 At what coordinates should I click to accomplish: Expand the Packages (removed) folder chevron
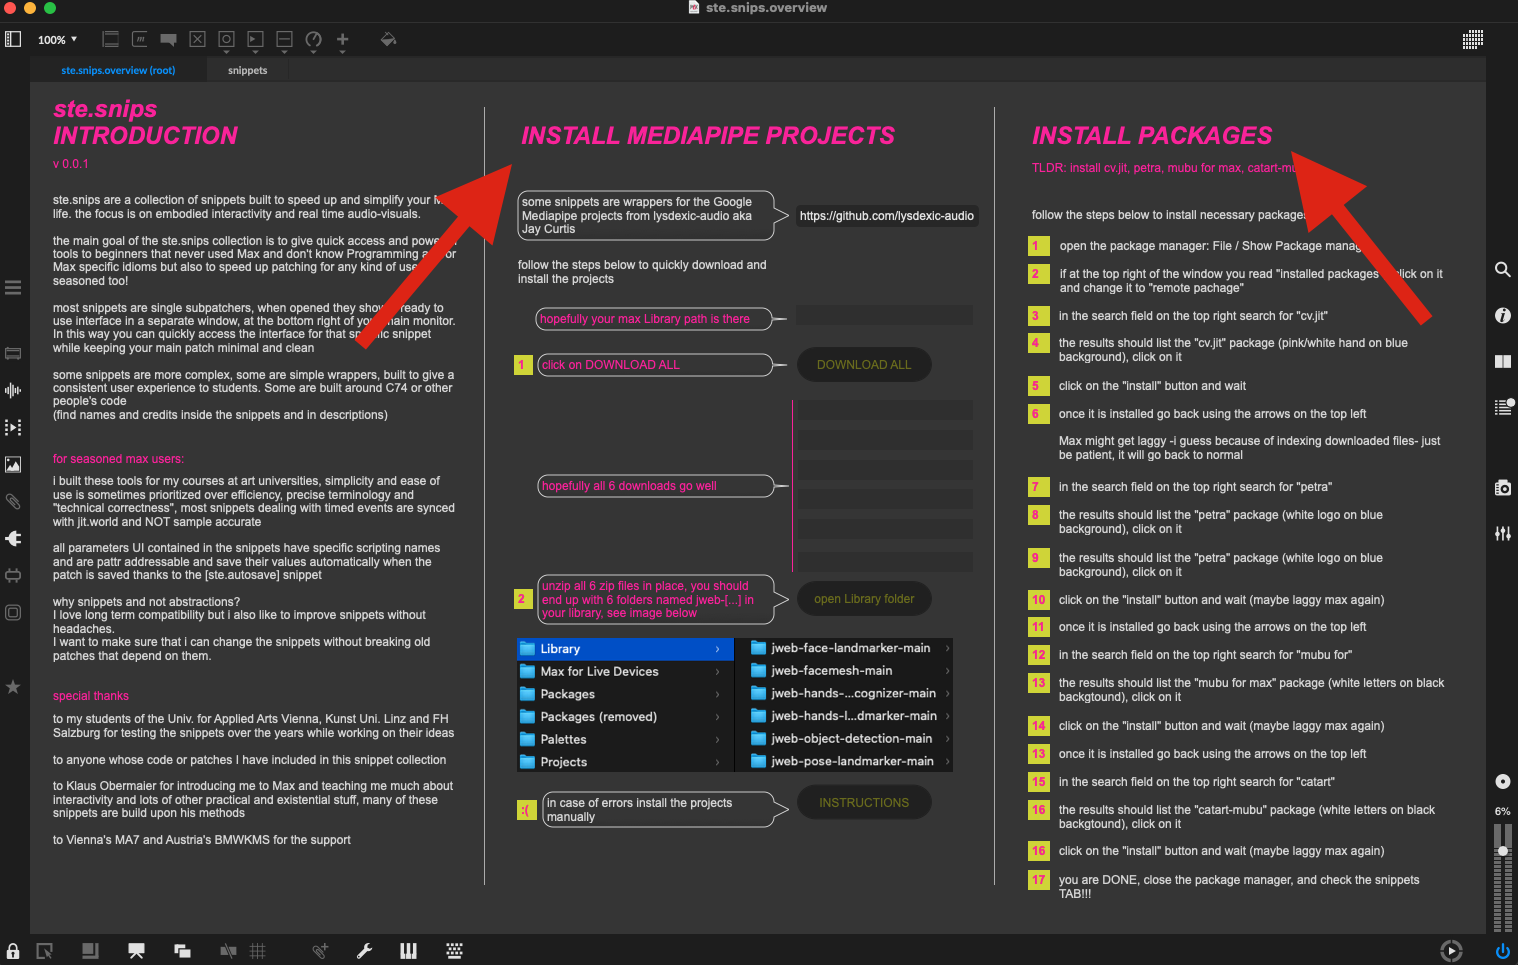(x=718, y=717)
